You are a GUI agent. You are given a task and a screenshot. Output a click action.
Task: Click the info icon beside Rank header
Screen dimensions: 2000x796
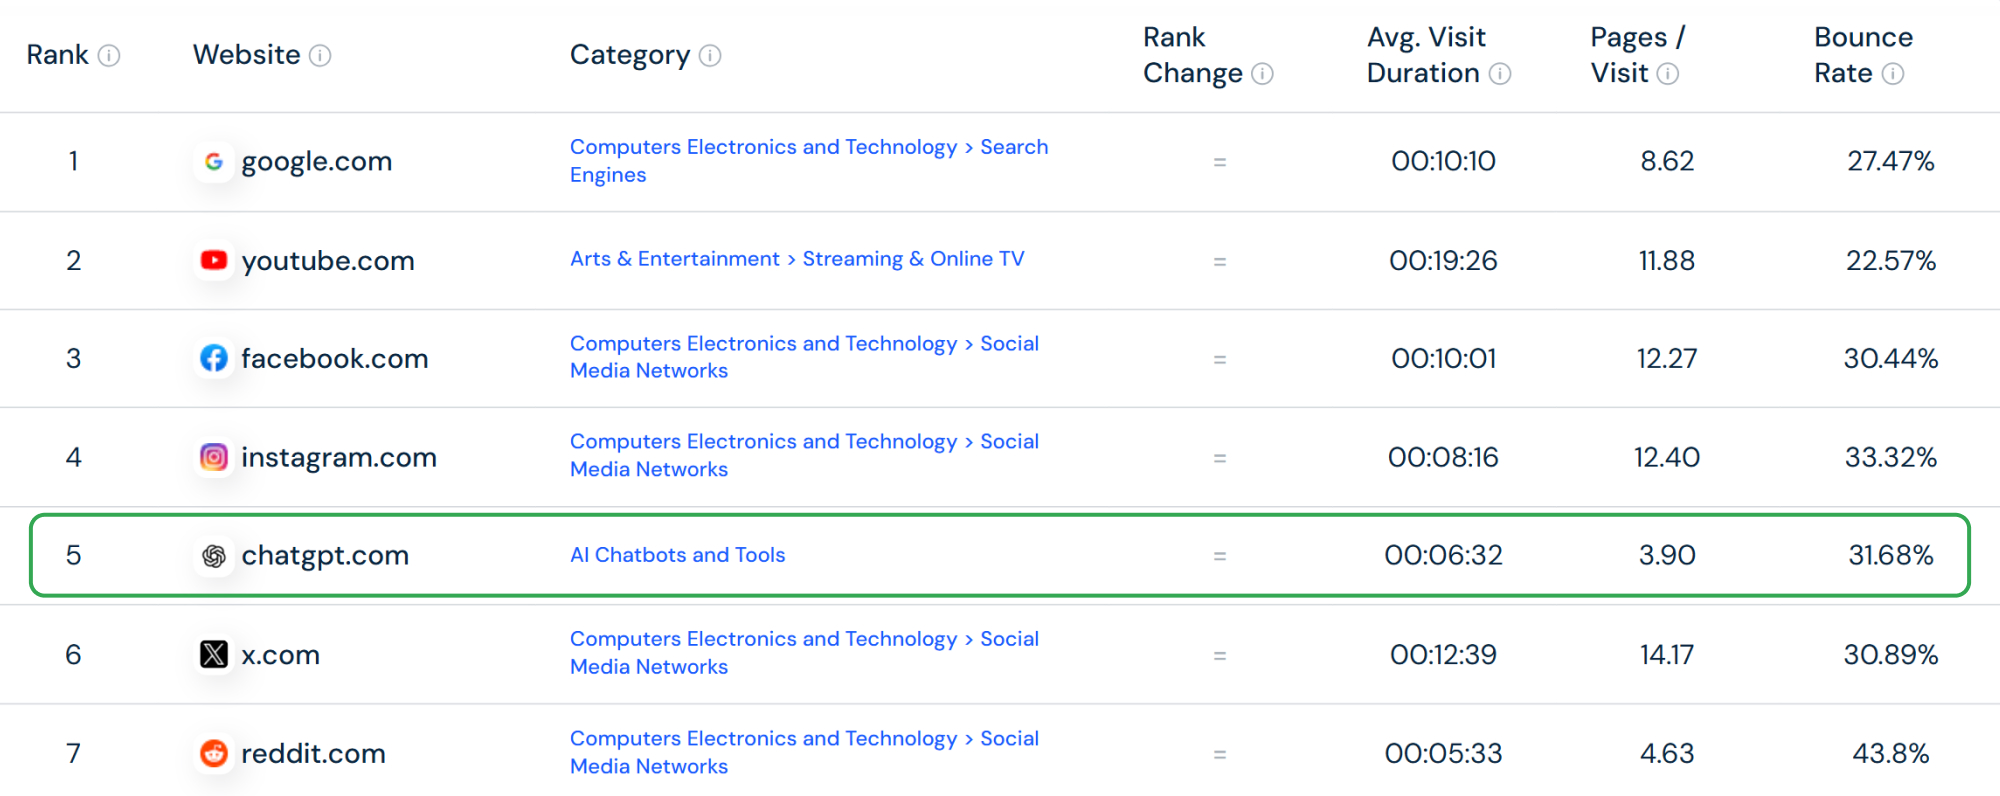pyautogui.click(x=110, y=55)
